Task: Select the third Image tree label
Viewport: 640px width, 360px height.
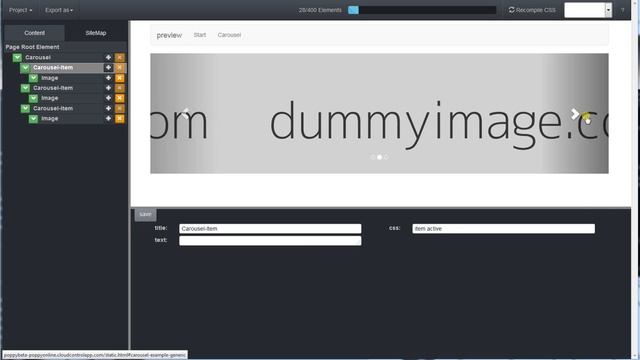Action: pos(49,119)
